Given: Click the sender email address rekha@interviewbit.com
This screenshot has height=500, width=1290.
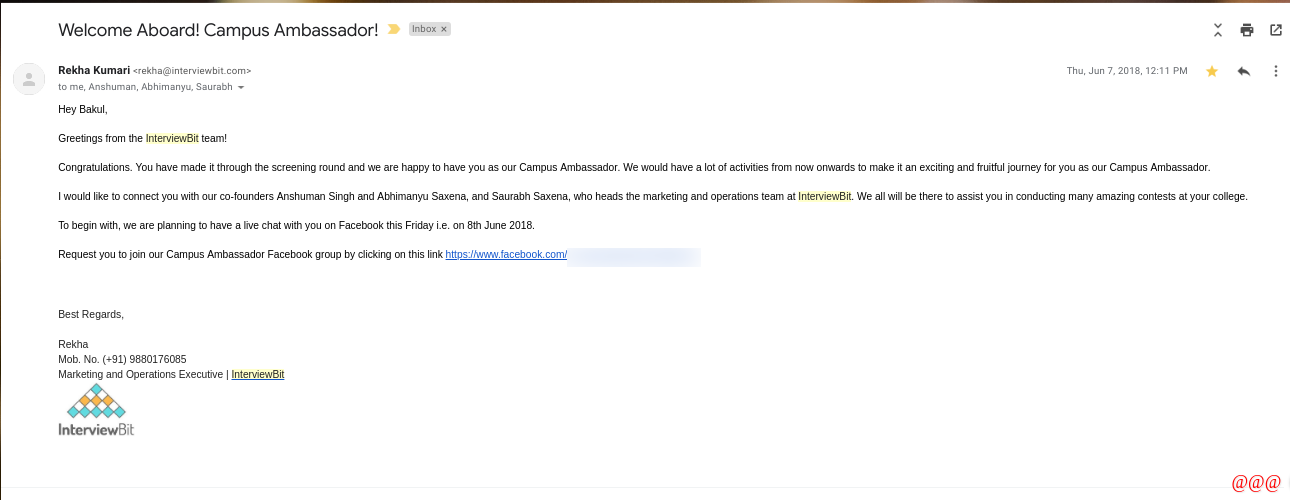Looking at the screenshot, I should [x=192, y=71].
